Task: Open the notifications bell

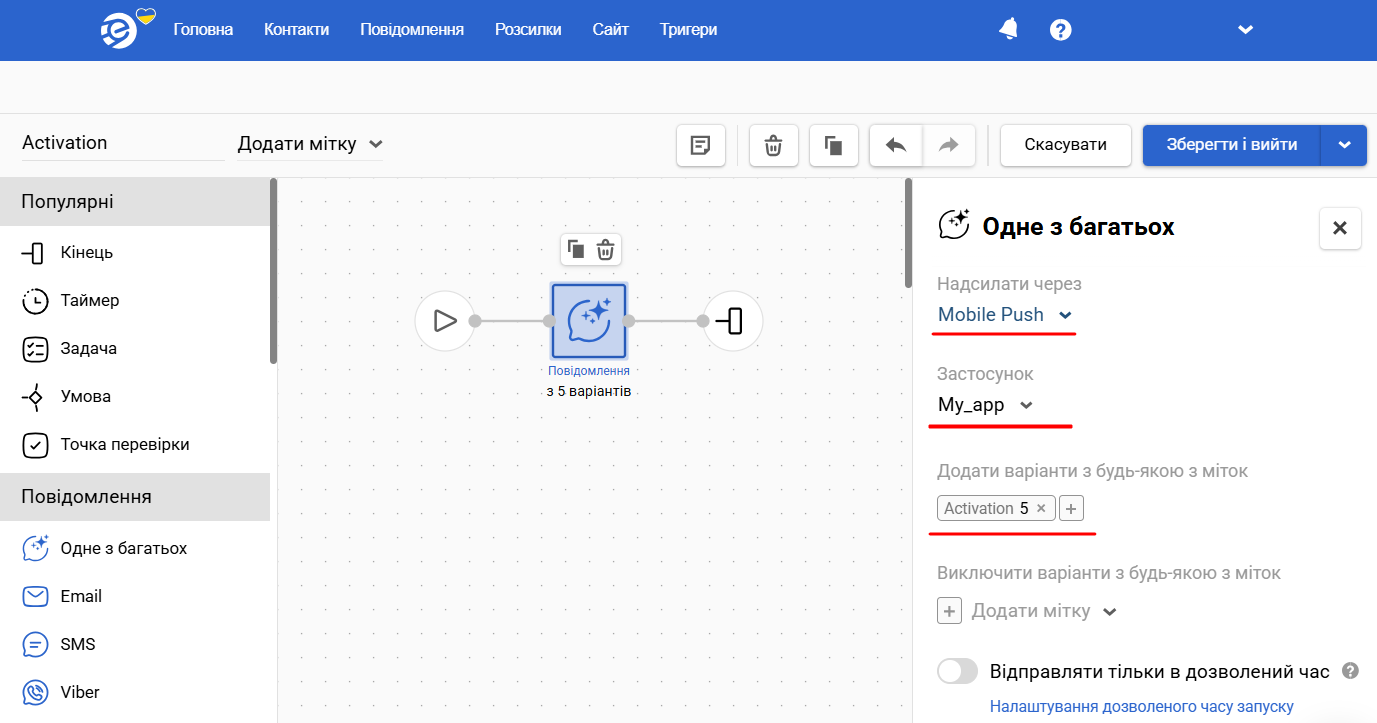Action: [1009, 29]
